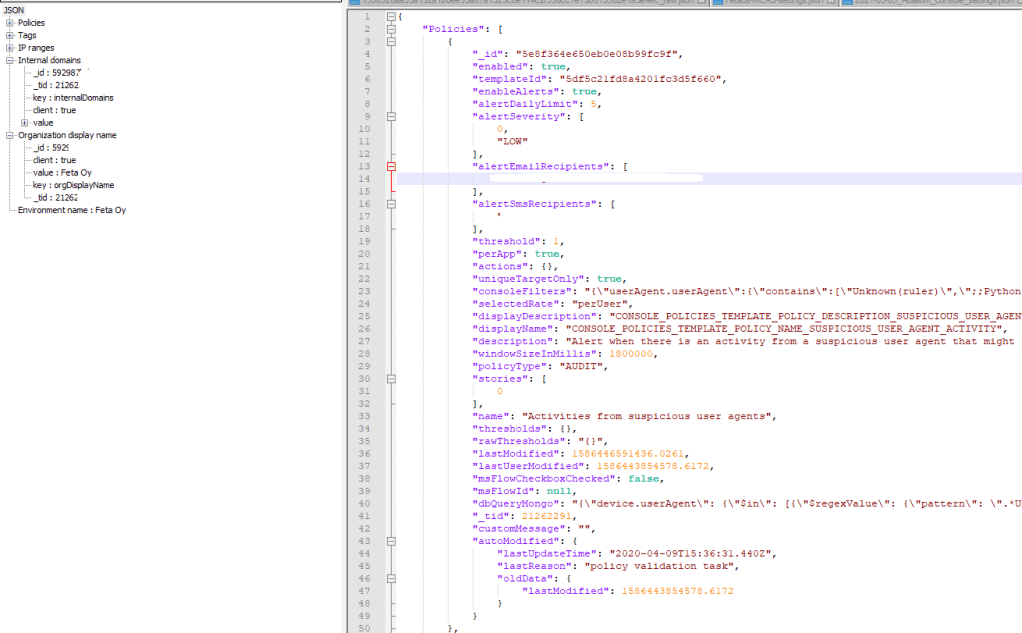Select the 'key : internalDomains' tree entry
The width and height of the screenshot is (1022, 633).
click(x=73, y=98)
